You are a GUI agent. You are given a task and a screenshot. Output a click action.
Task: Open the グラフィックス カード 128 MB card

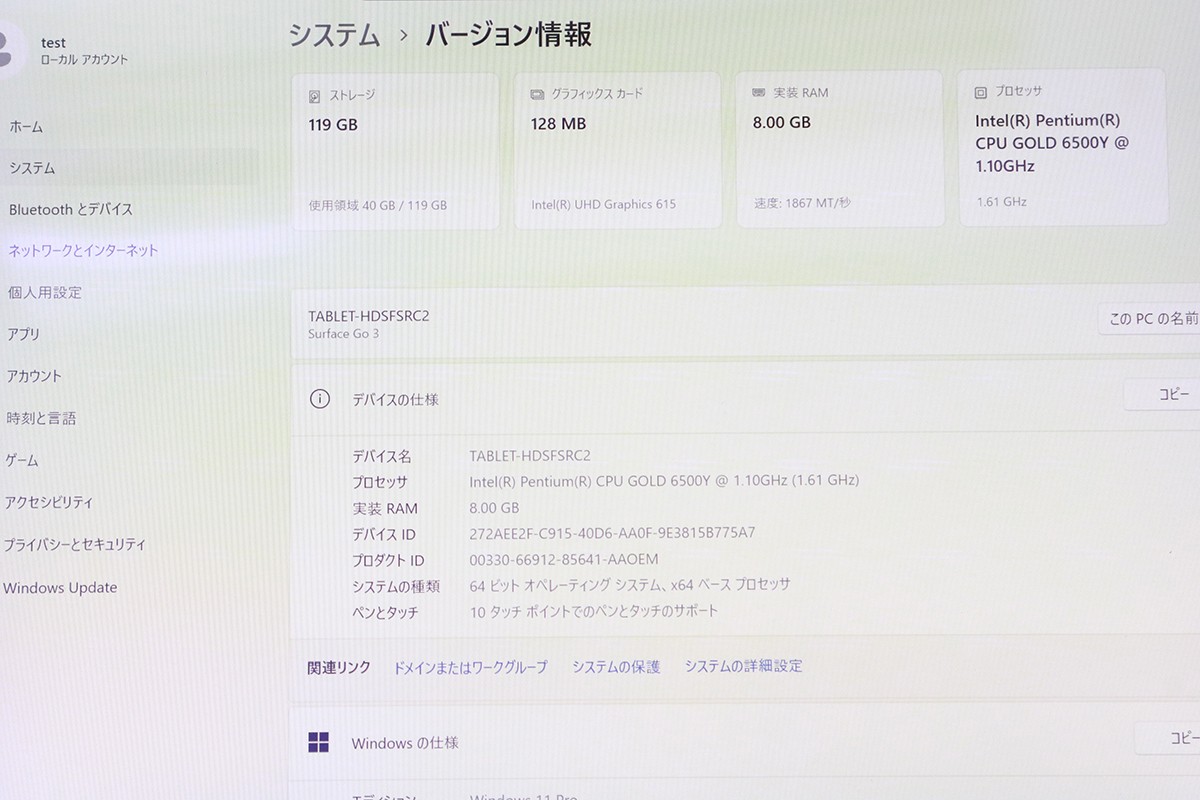[x=617, y=150]
